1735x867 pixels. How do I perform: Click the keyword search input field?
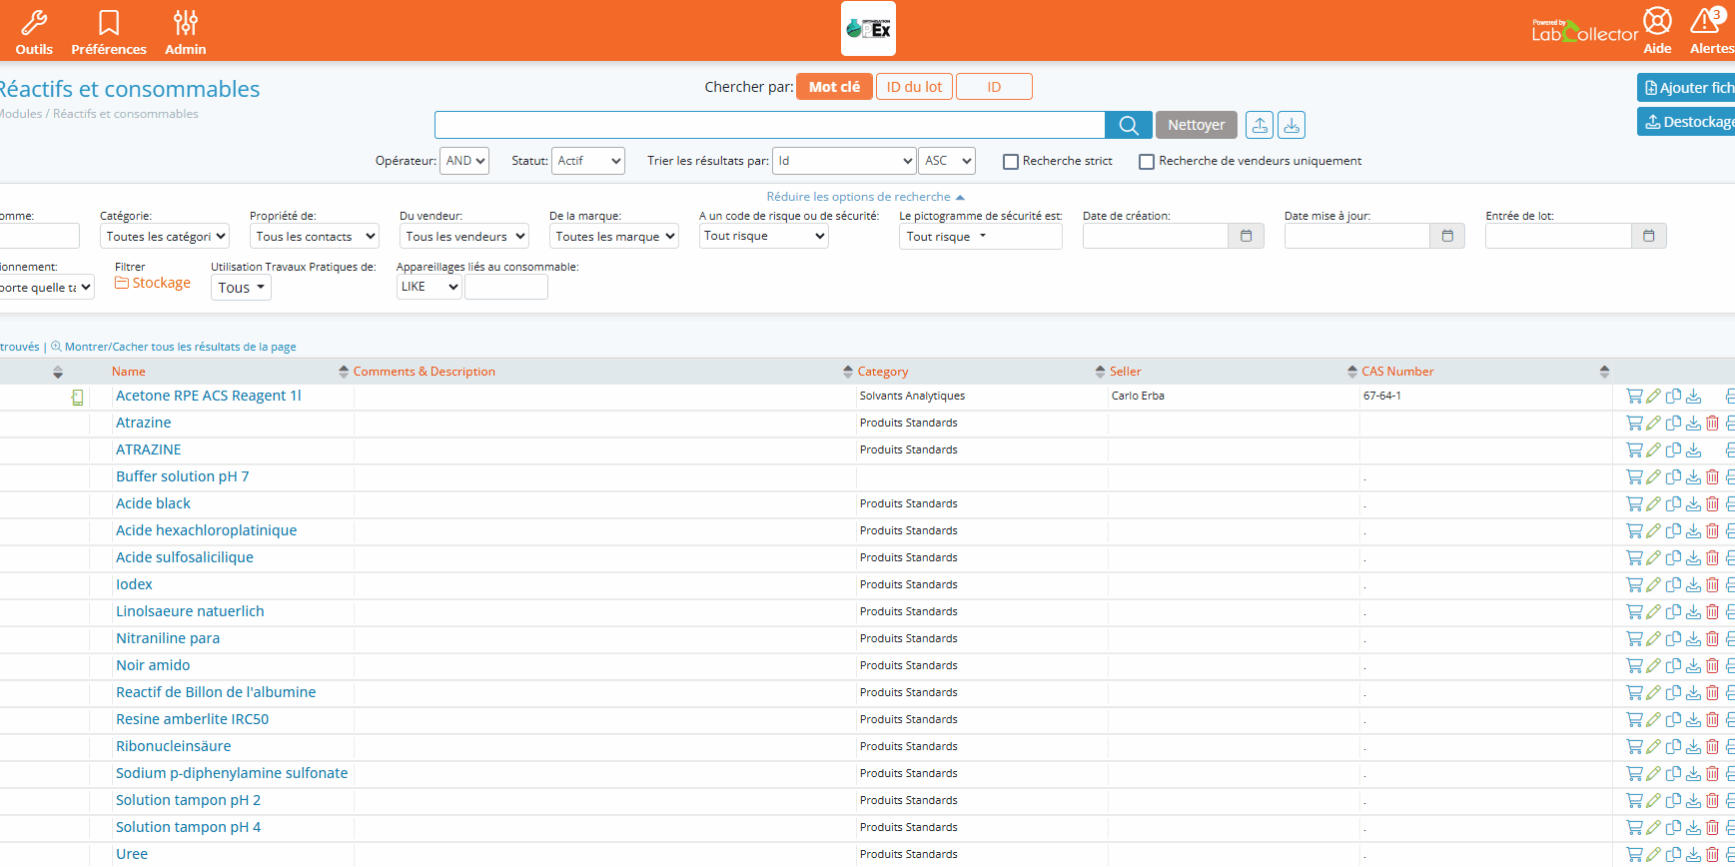[769, 125]
